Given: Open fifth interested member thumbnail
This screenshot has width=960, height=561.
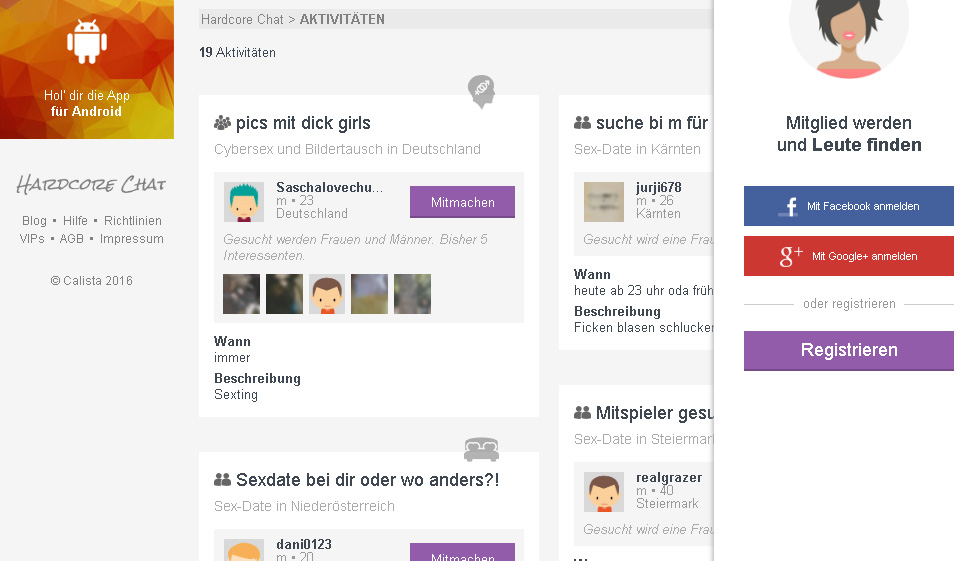Looking at the screenshot, I should click(412, 294).
